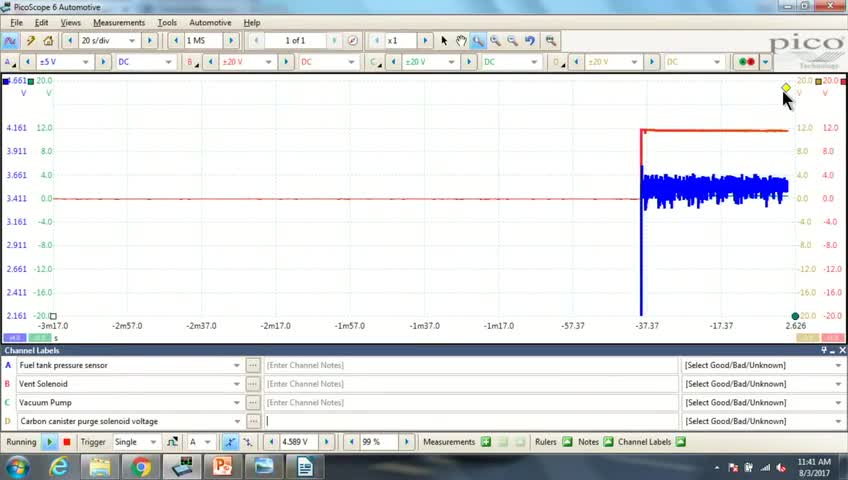
Task: Toggle the Rulers legend button
Action: coord(567,442)
